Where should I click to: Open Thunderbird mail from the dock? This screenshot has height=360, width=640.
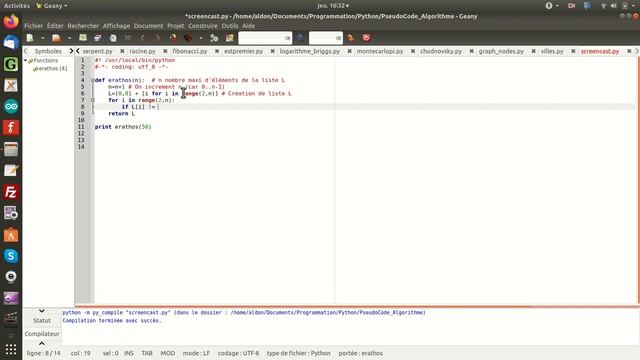click(x=11, y=42)
